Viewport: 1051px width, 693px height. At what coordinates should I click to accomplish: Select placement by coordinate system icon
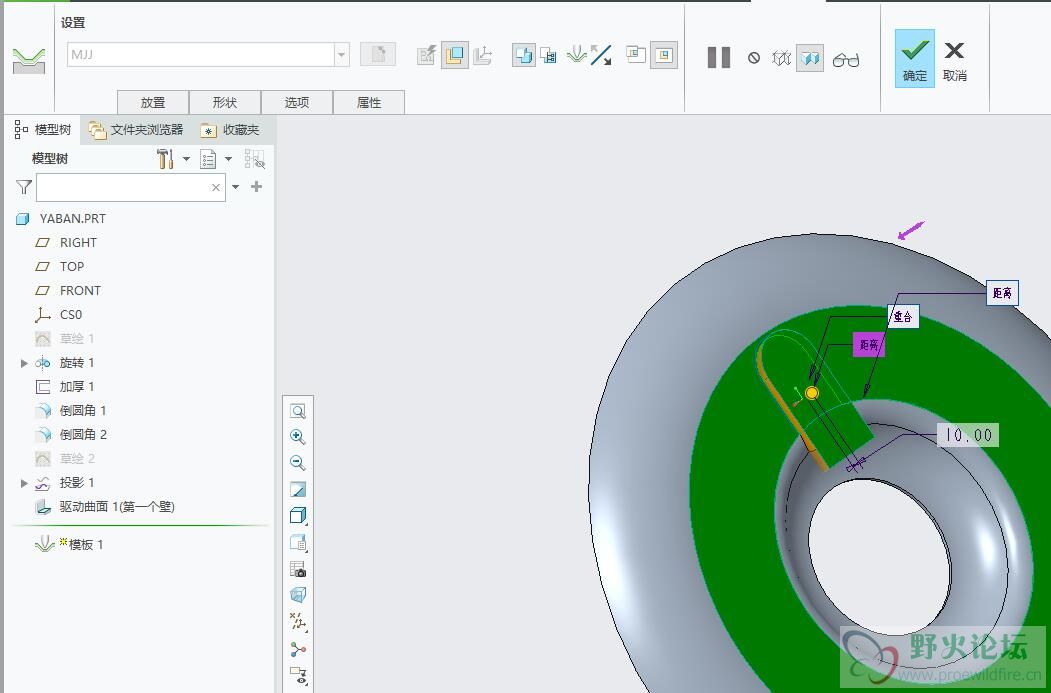[483, 55]
